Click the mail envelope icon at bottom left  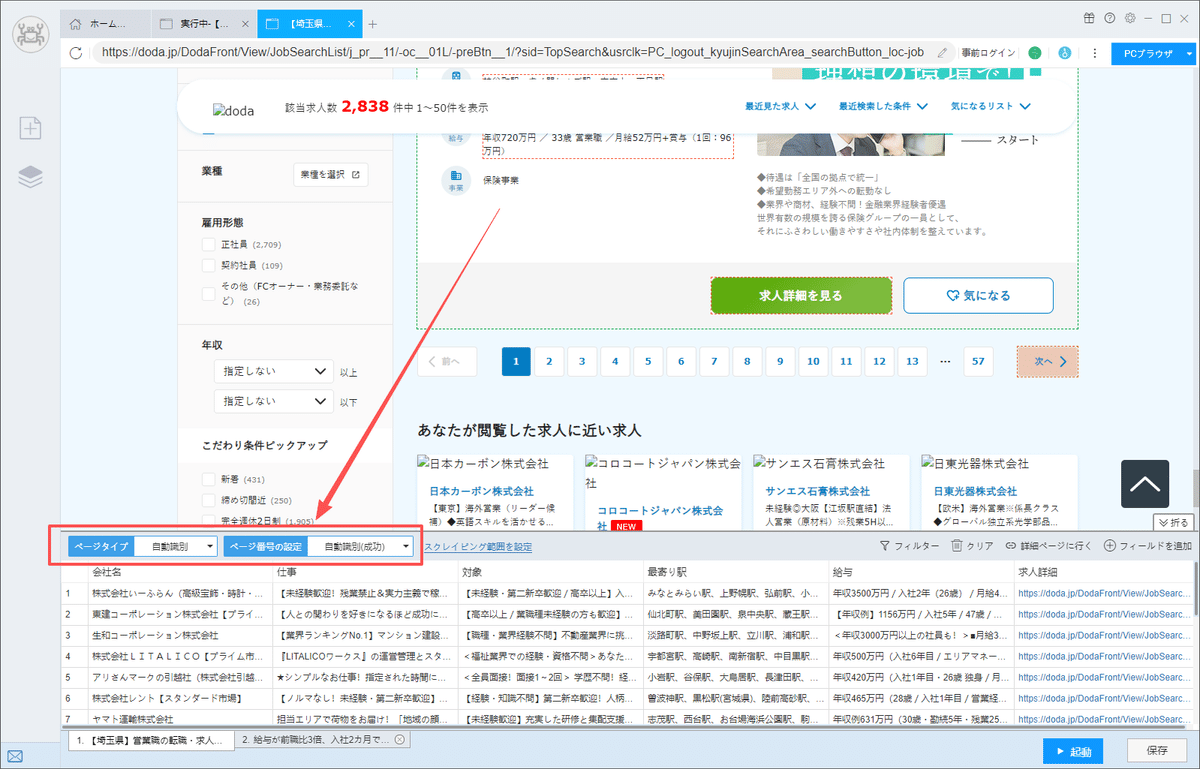(15, 756)
